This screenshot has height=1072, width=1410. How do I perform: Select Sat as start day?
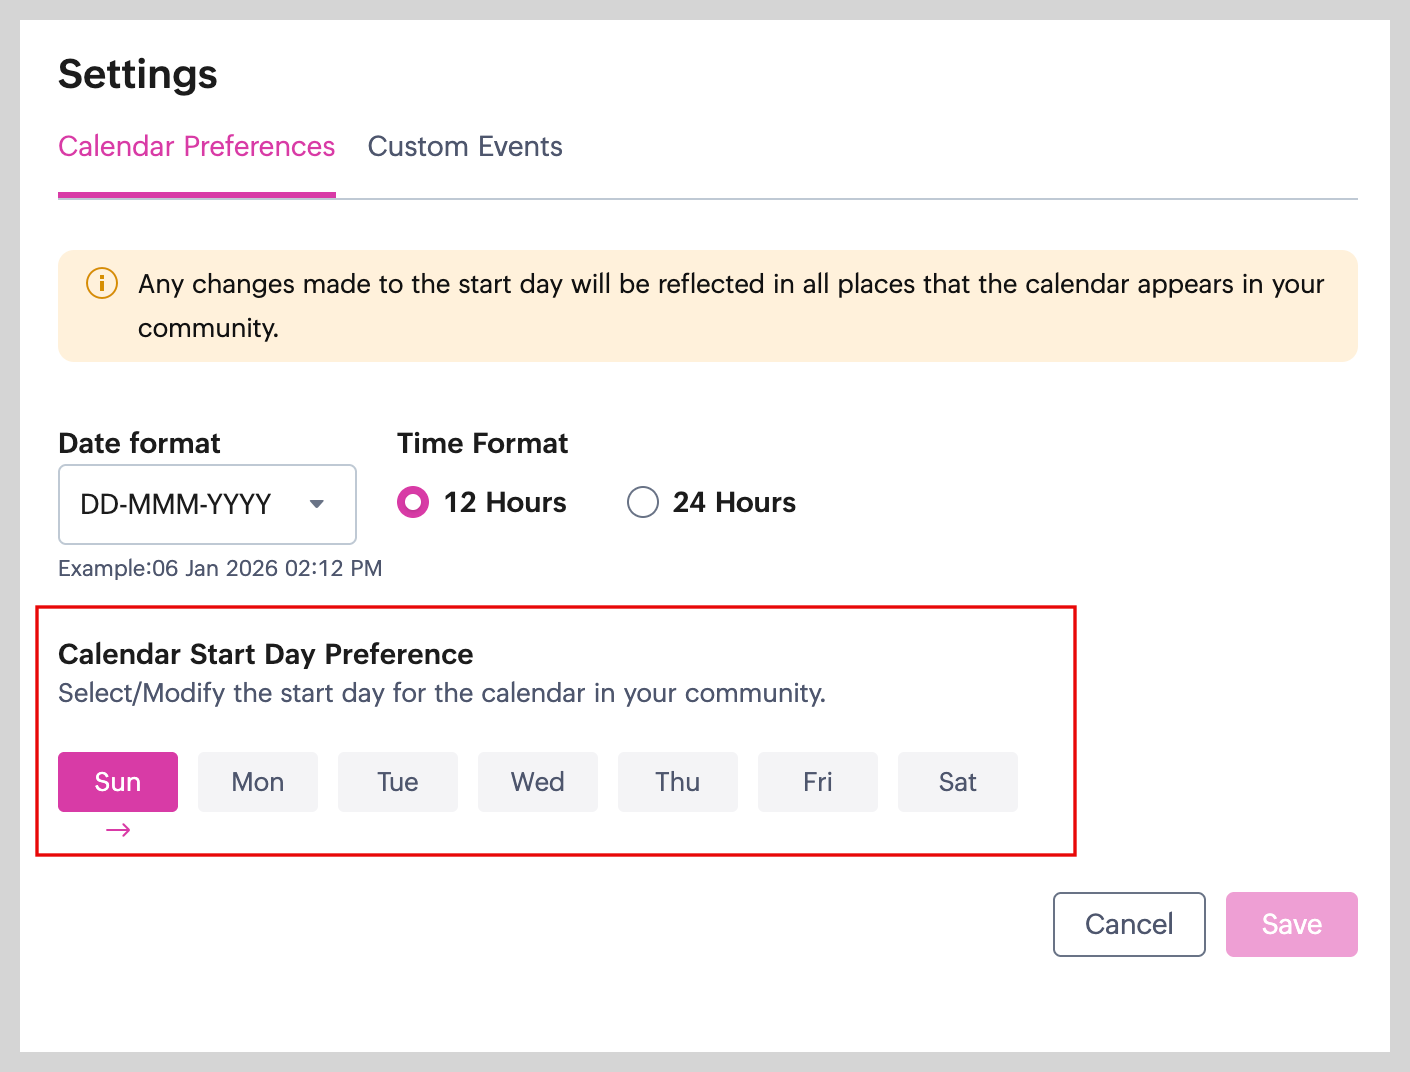958,782
